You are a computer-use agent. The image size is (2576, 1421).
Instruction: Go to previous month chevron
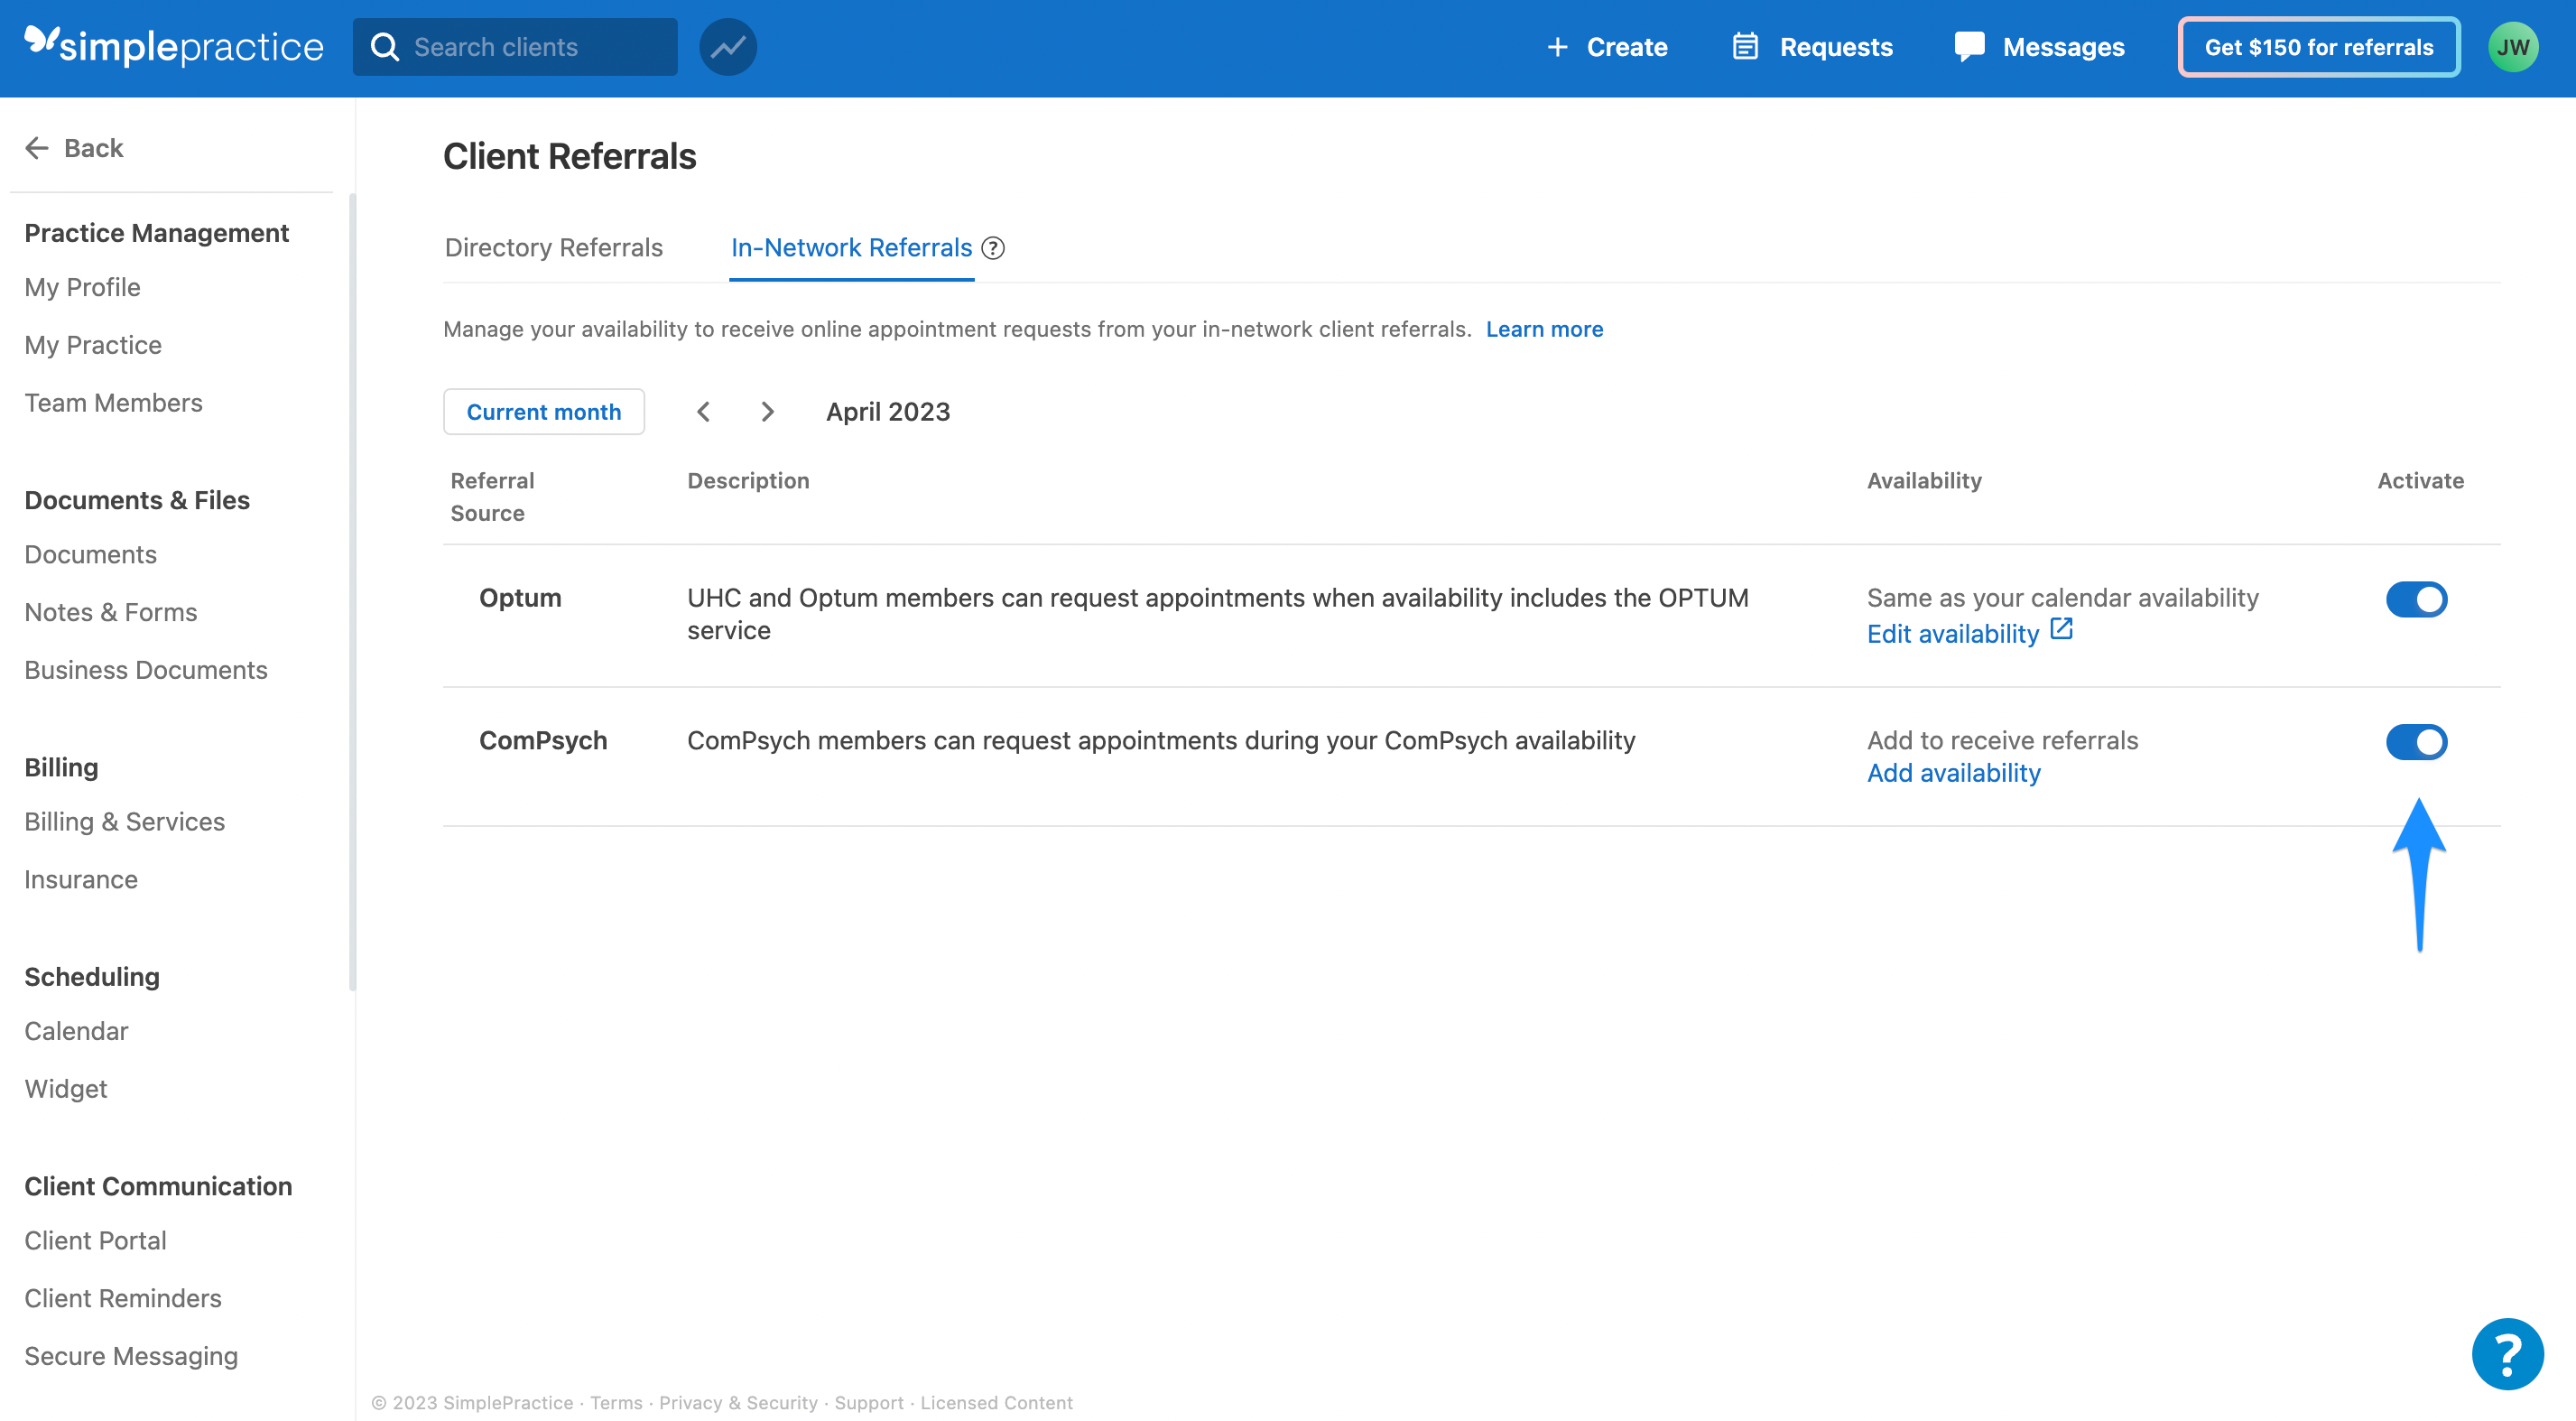[x=704, y=412]
